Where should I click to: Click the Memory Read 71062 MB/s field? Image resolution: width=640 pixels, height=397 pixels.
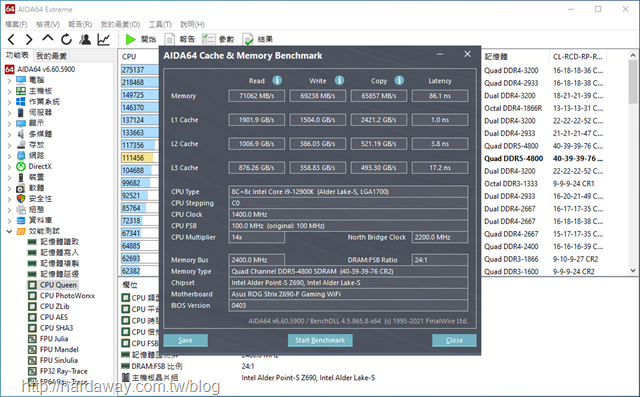point(256,96)
